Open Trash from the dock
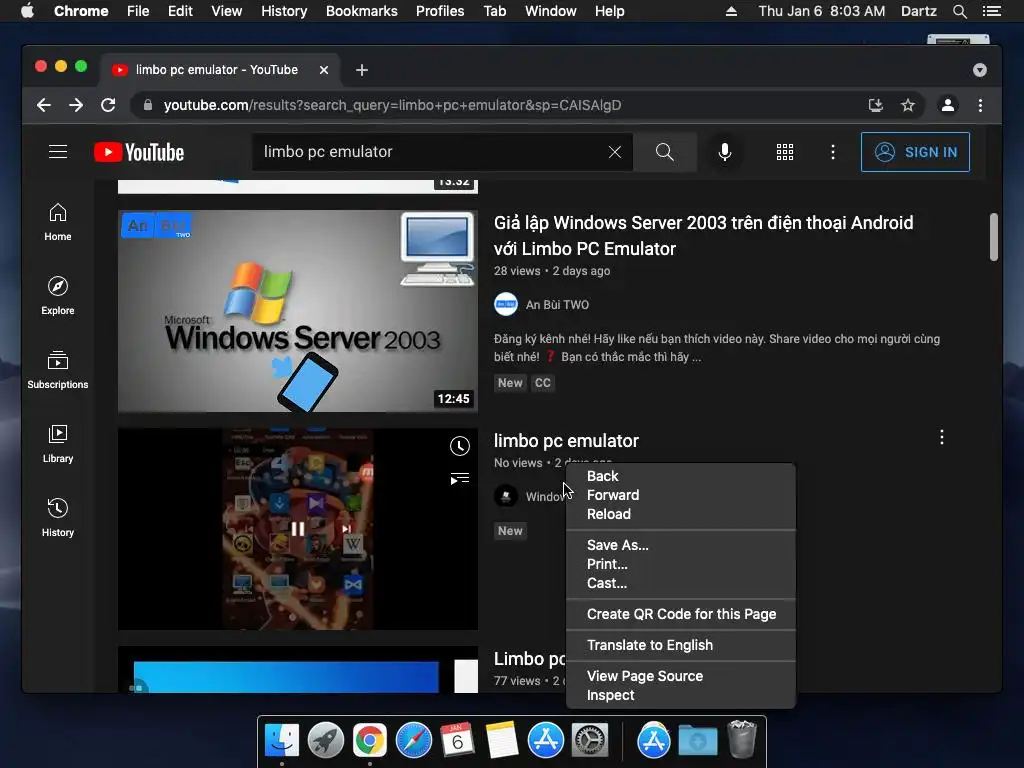Screen dimensions: 1024x768 742,739
